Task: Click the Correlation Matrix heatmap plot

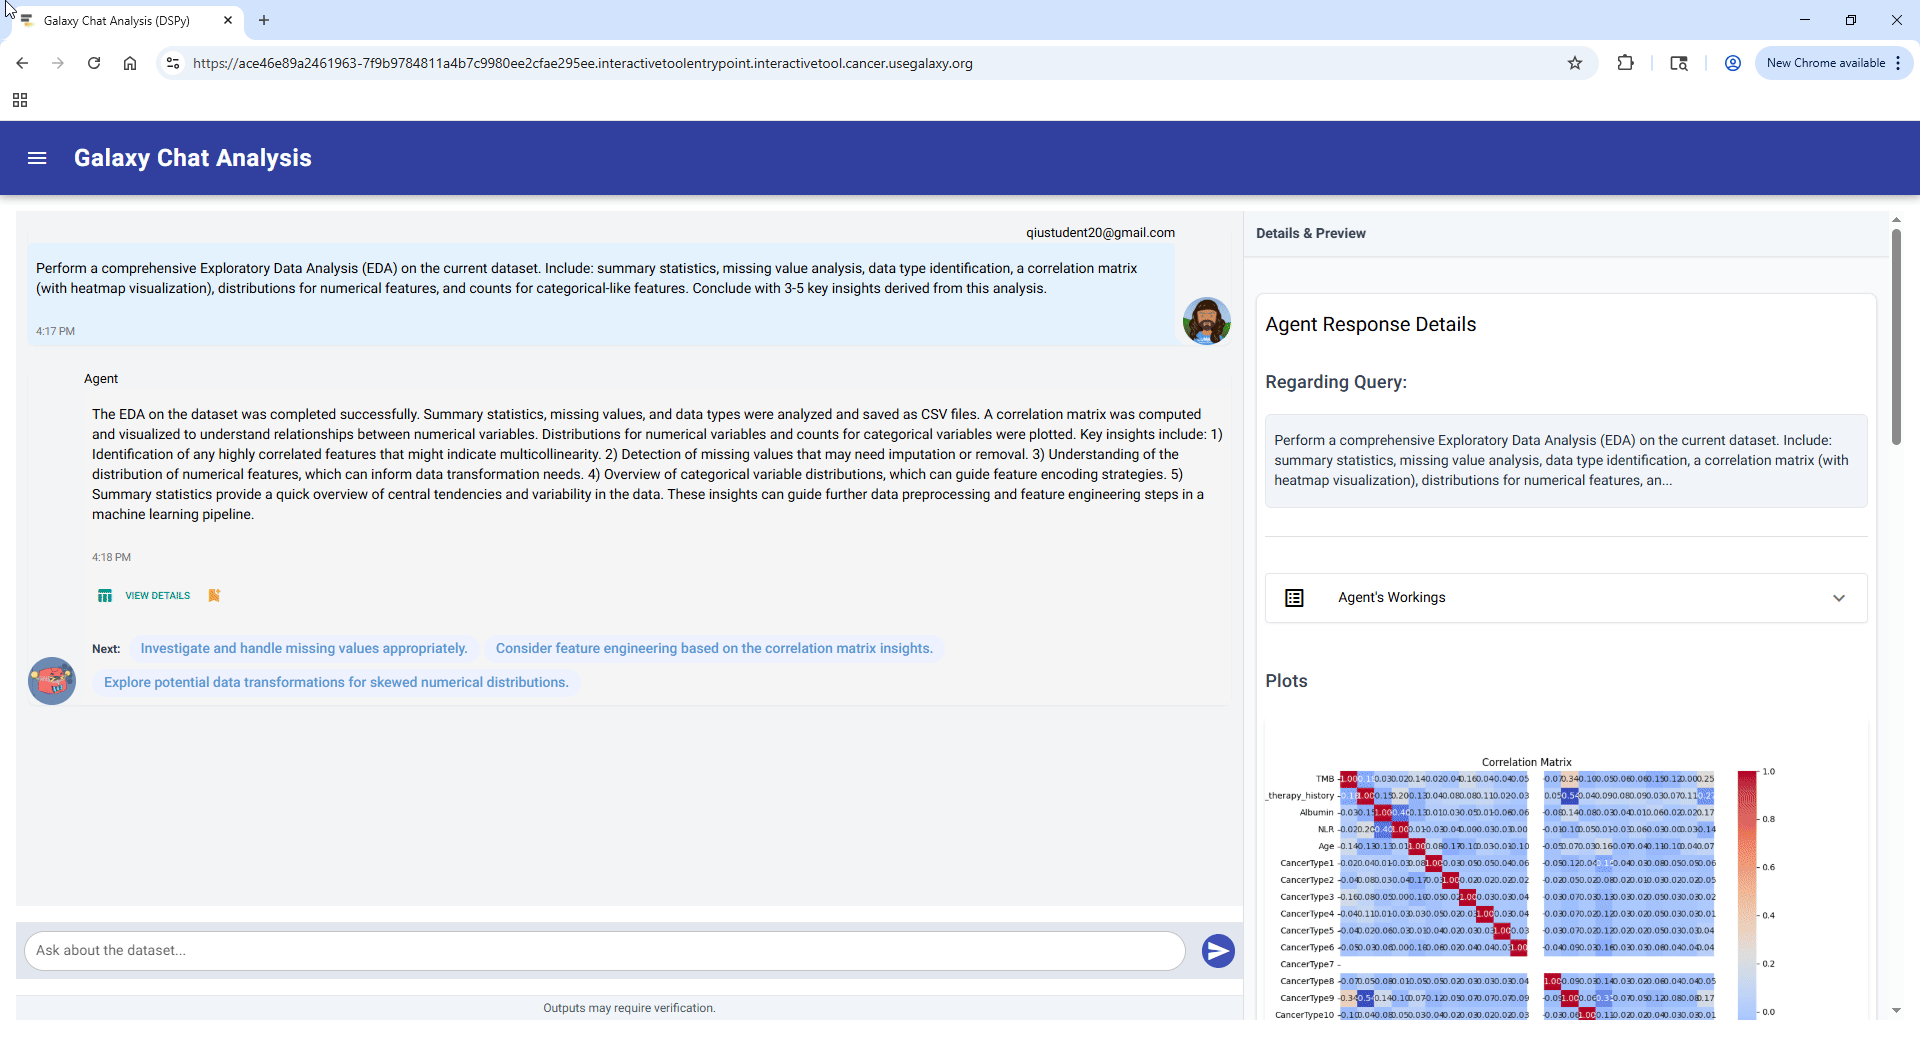Action: coord(1526,888)
